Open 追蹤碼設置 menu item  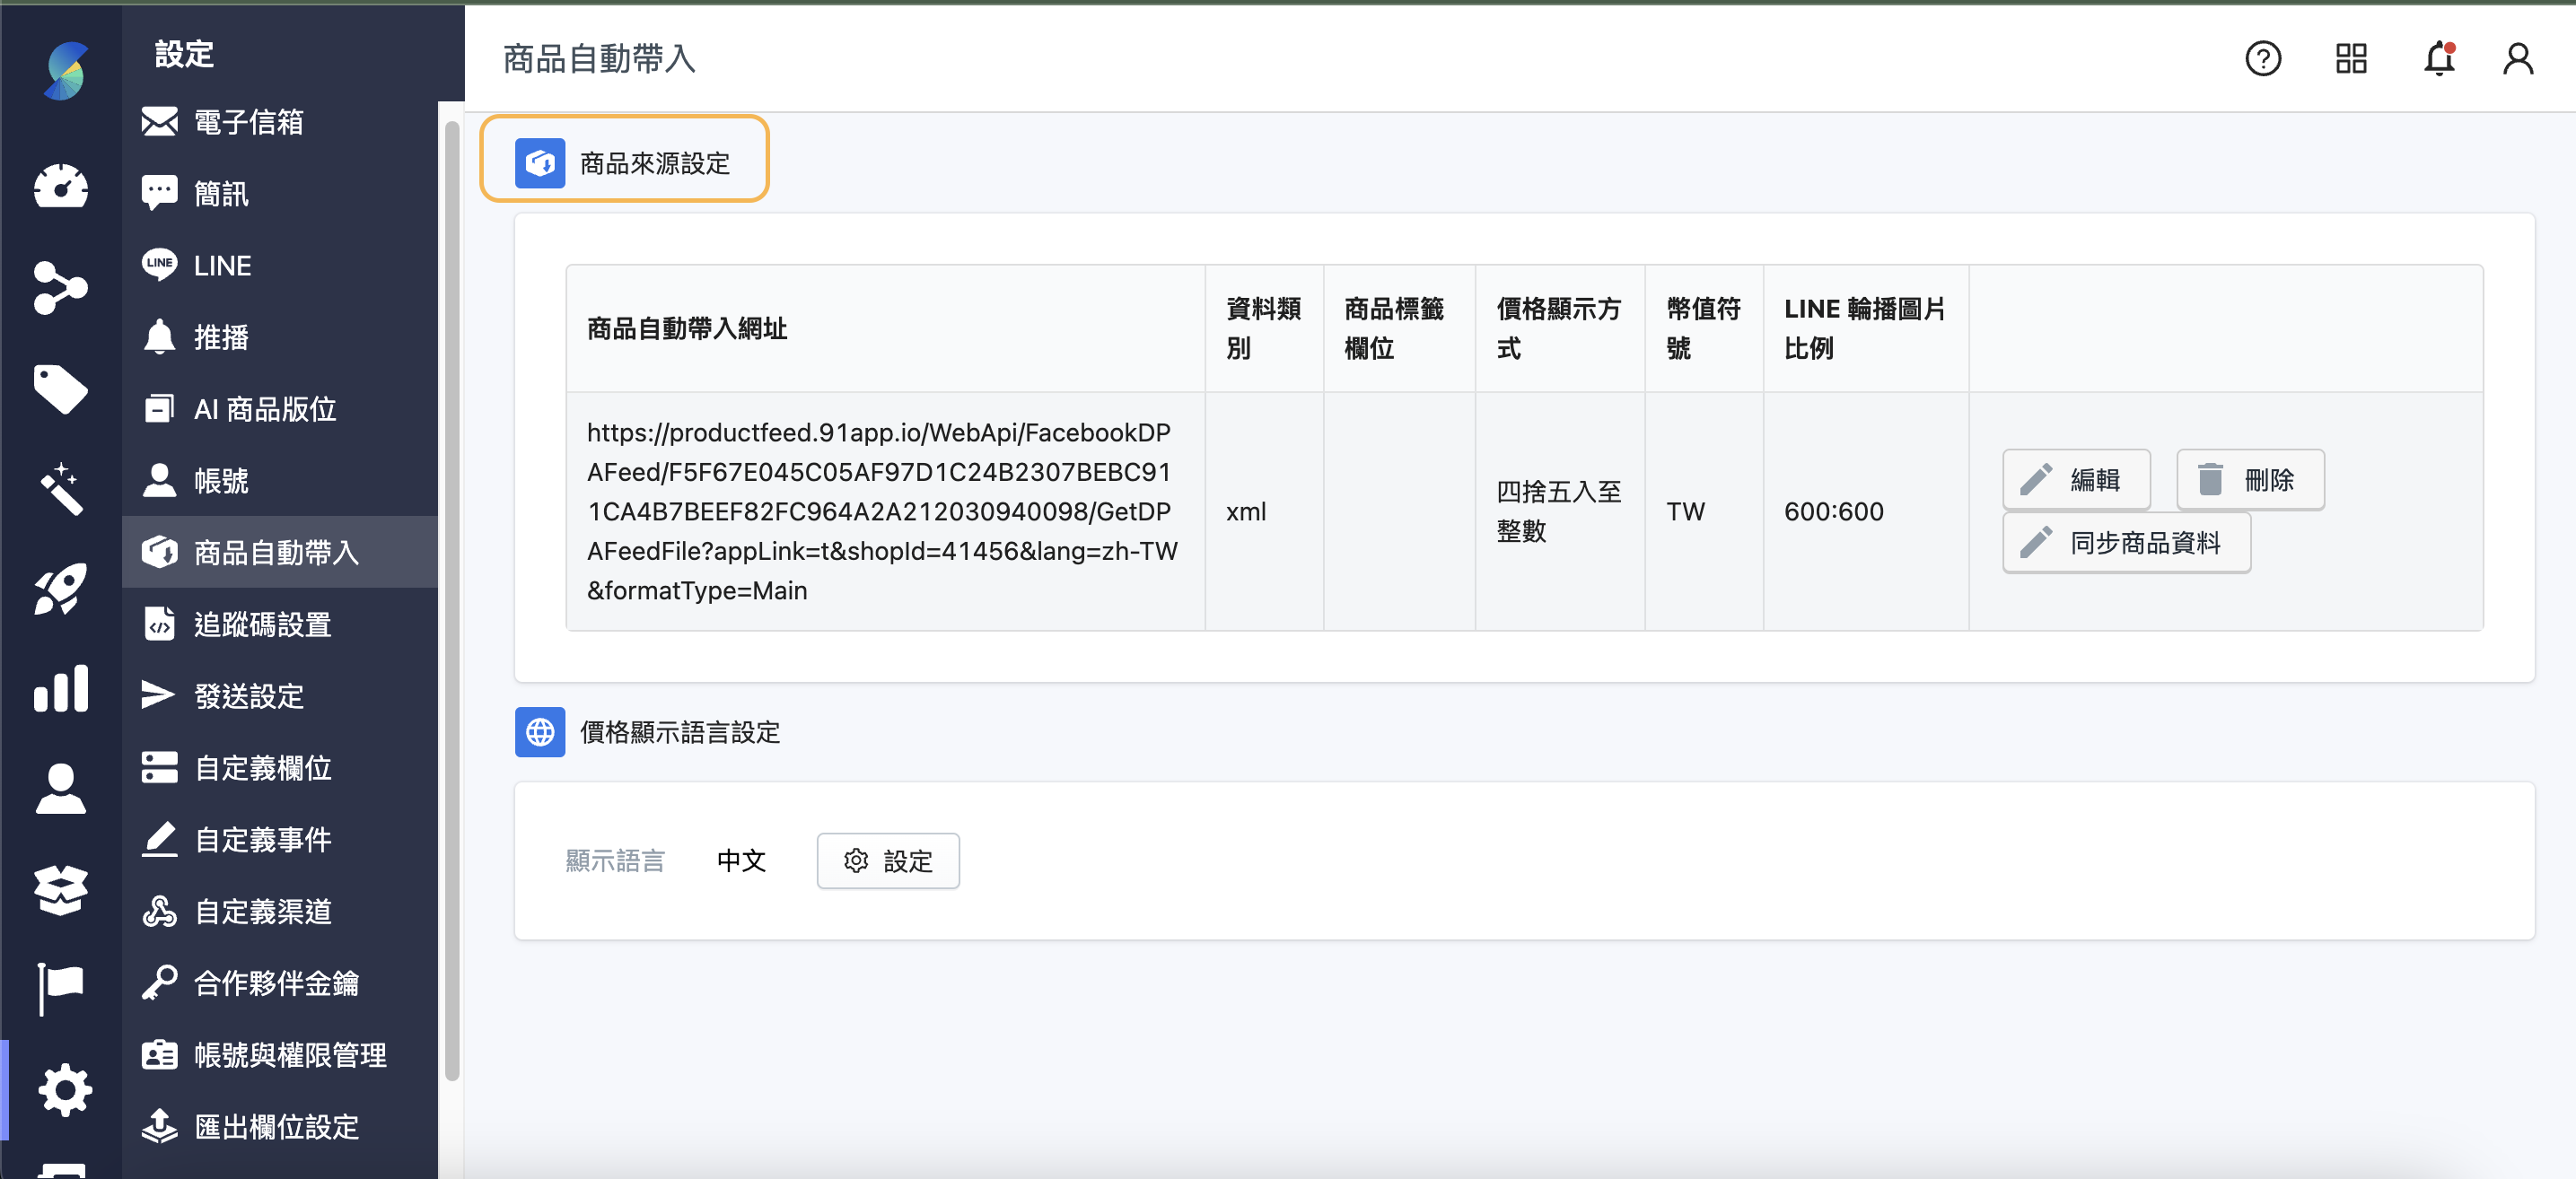coord(262,624)
